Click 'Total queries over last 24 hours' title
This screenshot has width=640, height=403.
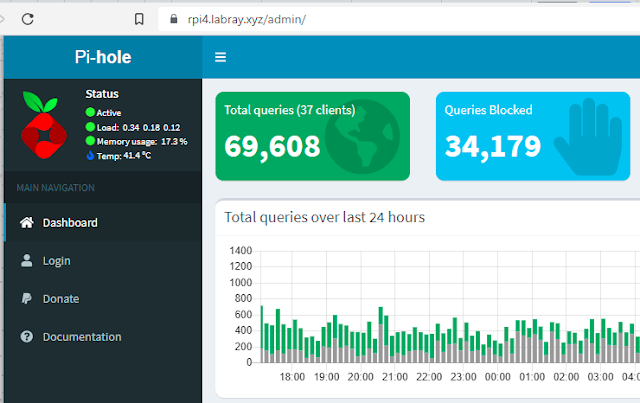coord(324,217)
